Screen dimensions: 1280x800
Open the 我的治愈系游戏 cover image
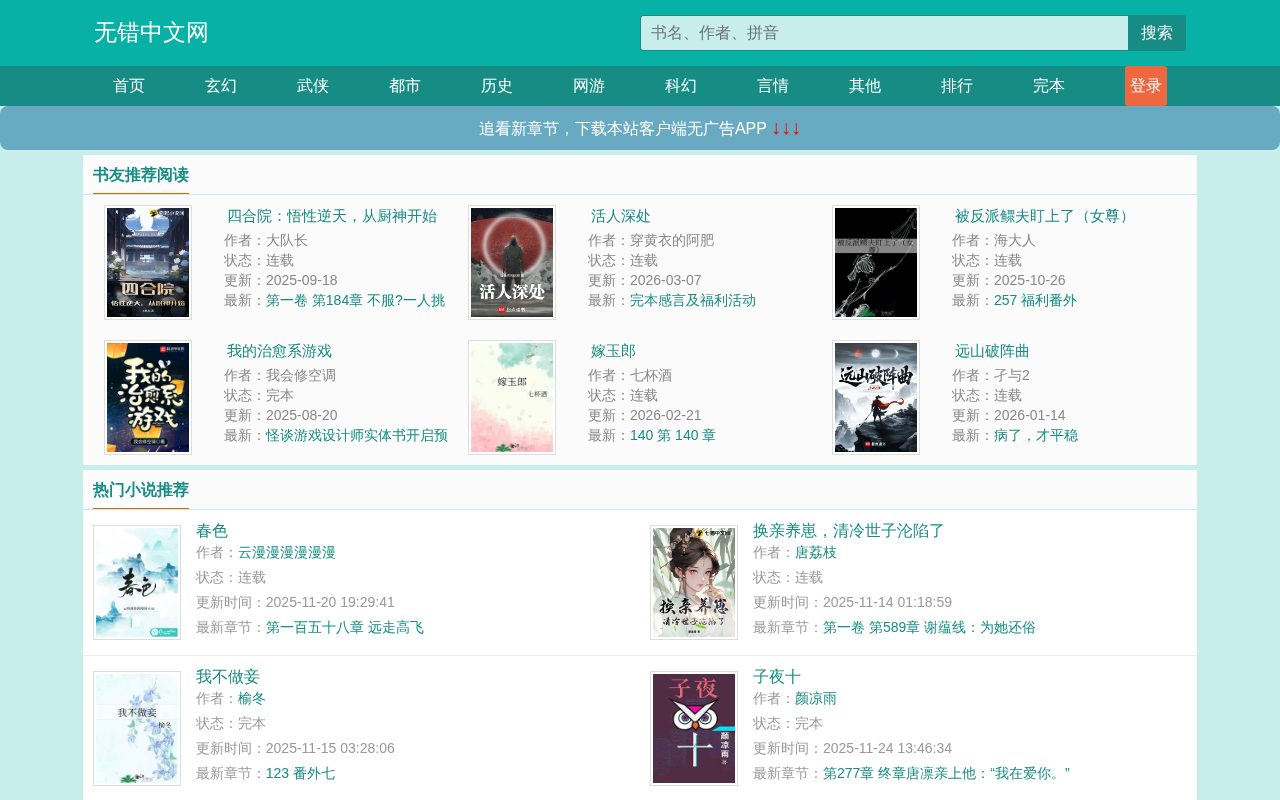[148, 397]
